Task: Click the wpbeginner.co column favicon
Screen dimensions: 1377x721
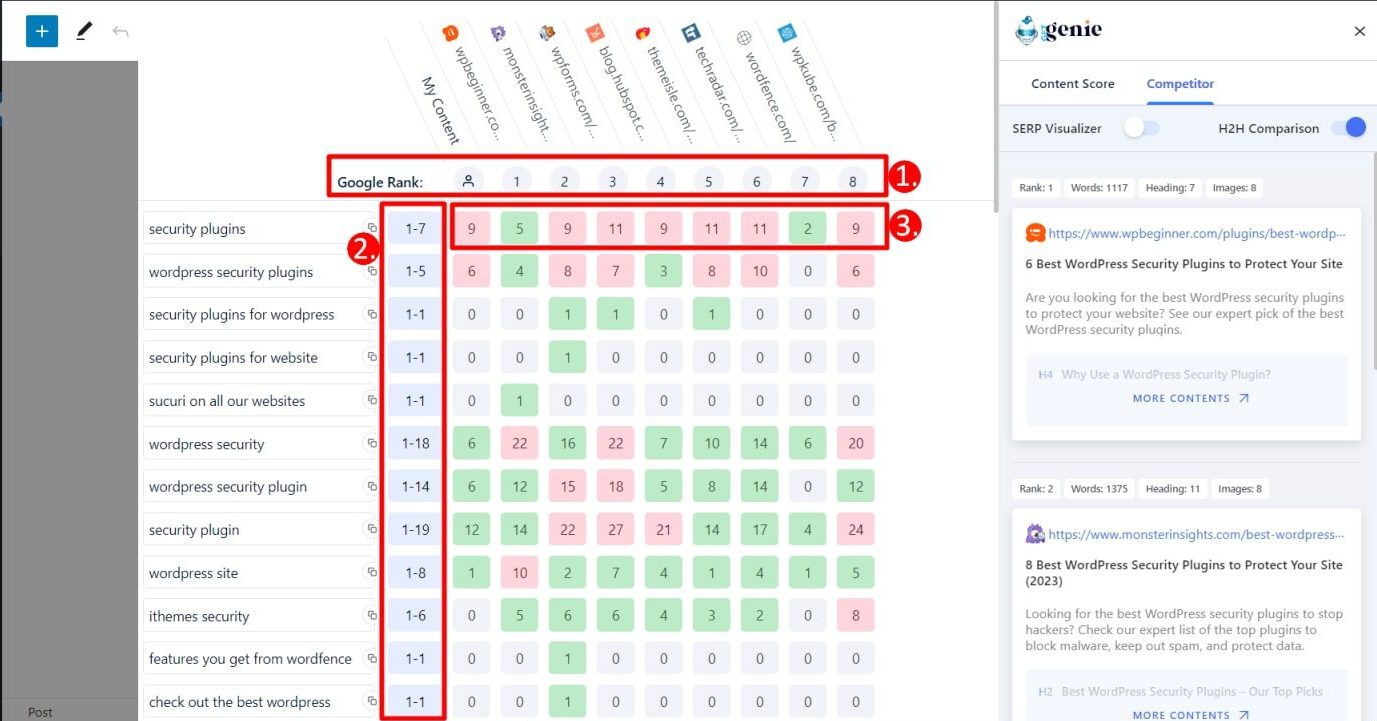Action: click(x=450, y=33)
